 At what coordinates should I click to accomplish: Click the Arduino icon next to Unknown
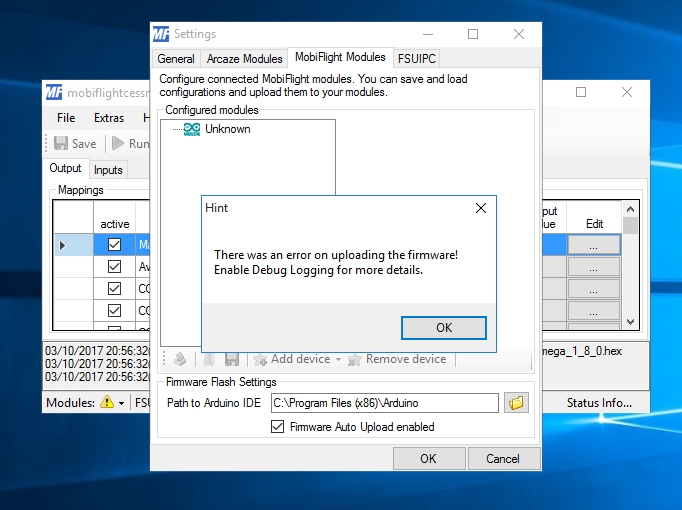(191, 129)
